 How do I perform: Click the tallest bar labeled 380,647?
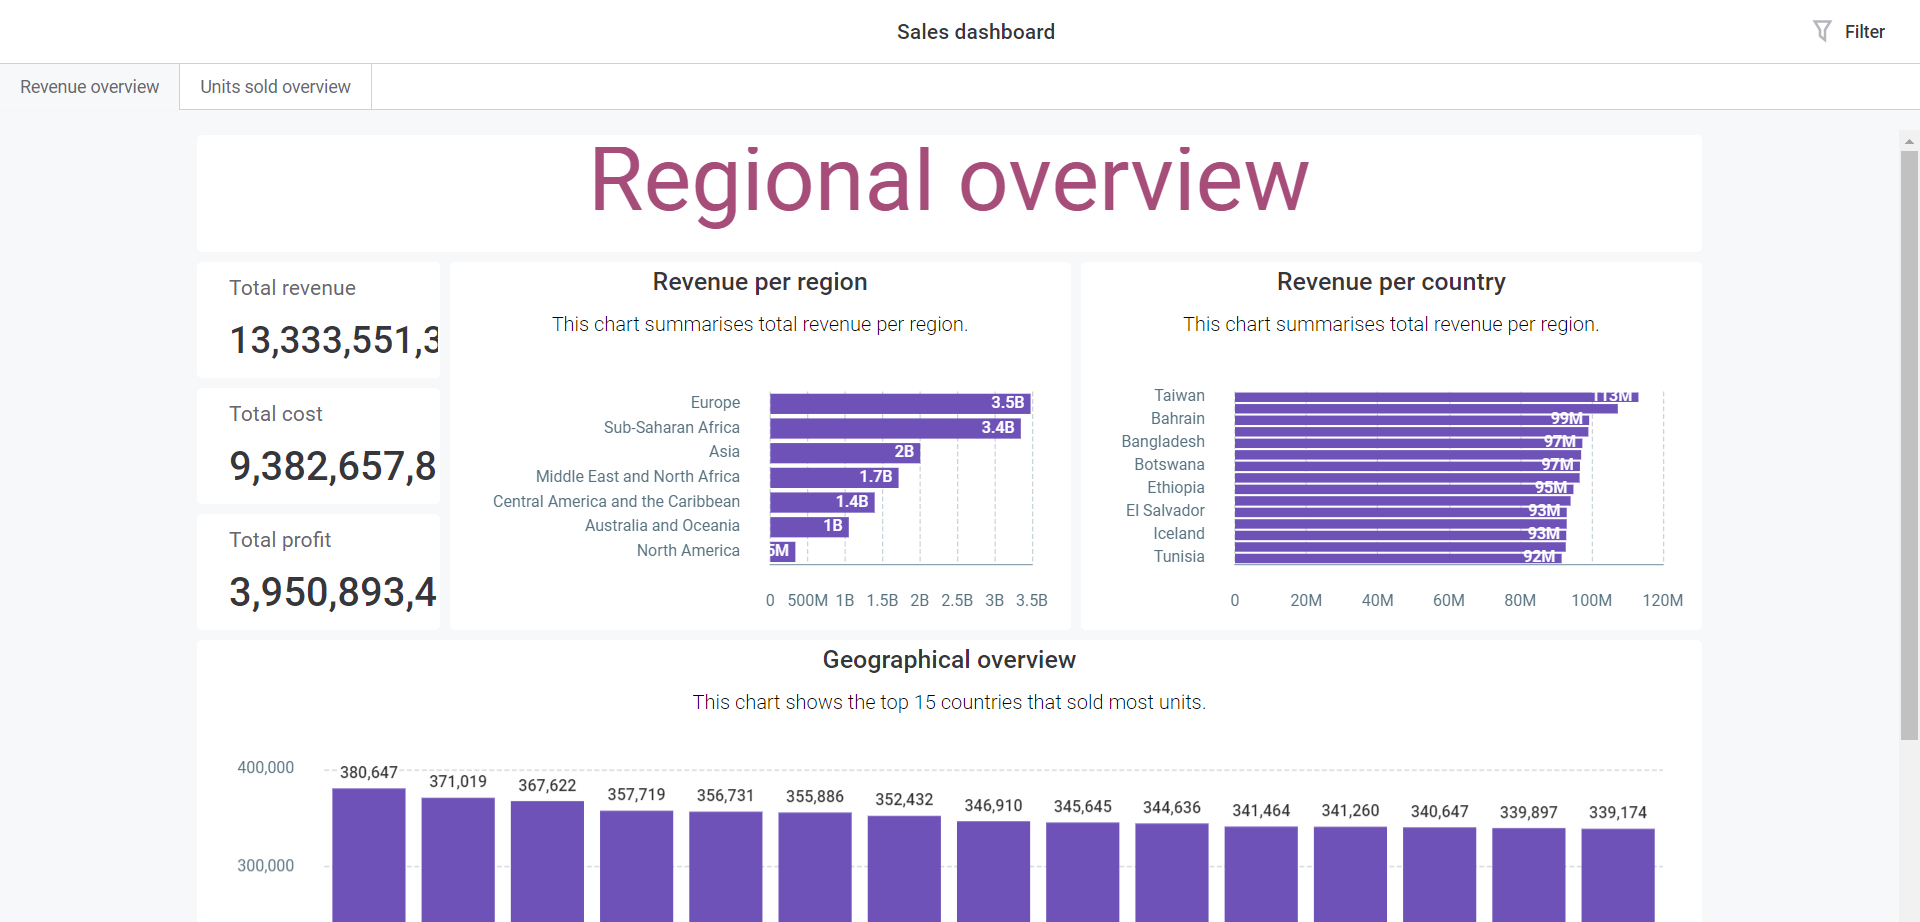(x=367, y=860)
